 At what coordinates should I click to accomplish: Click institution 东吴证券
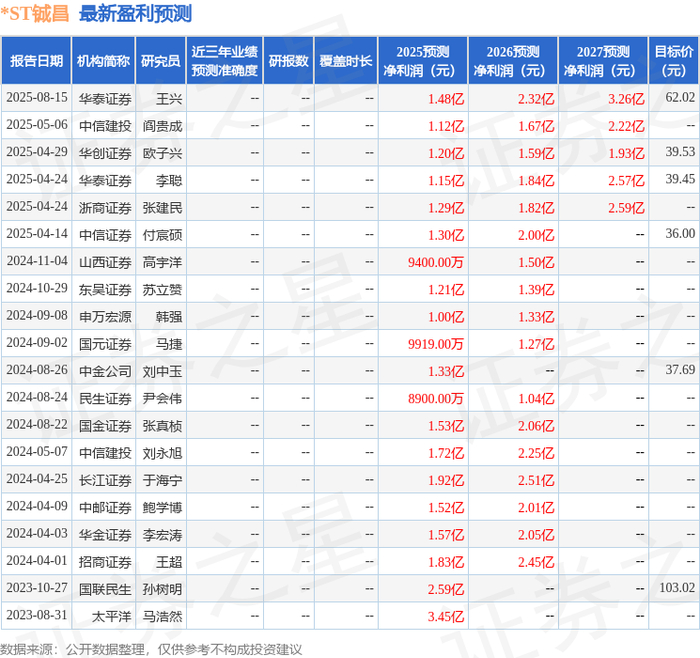pyautogui.click(x=105, y=289)
